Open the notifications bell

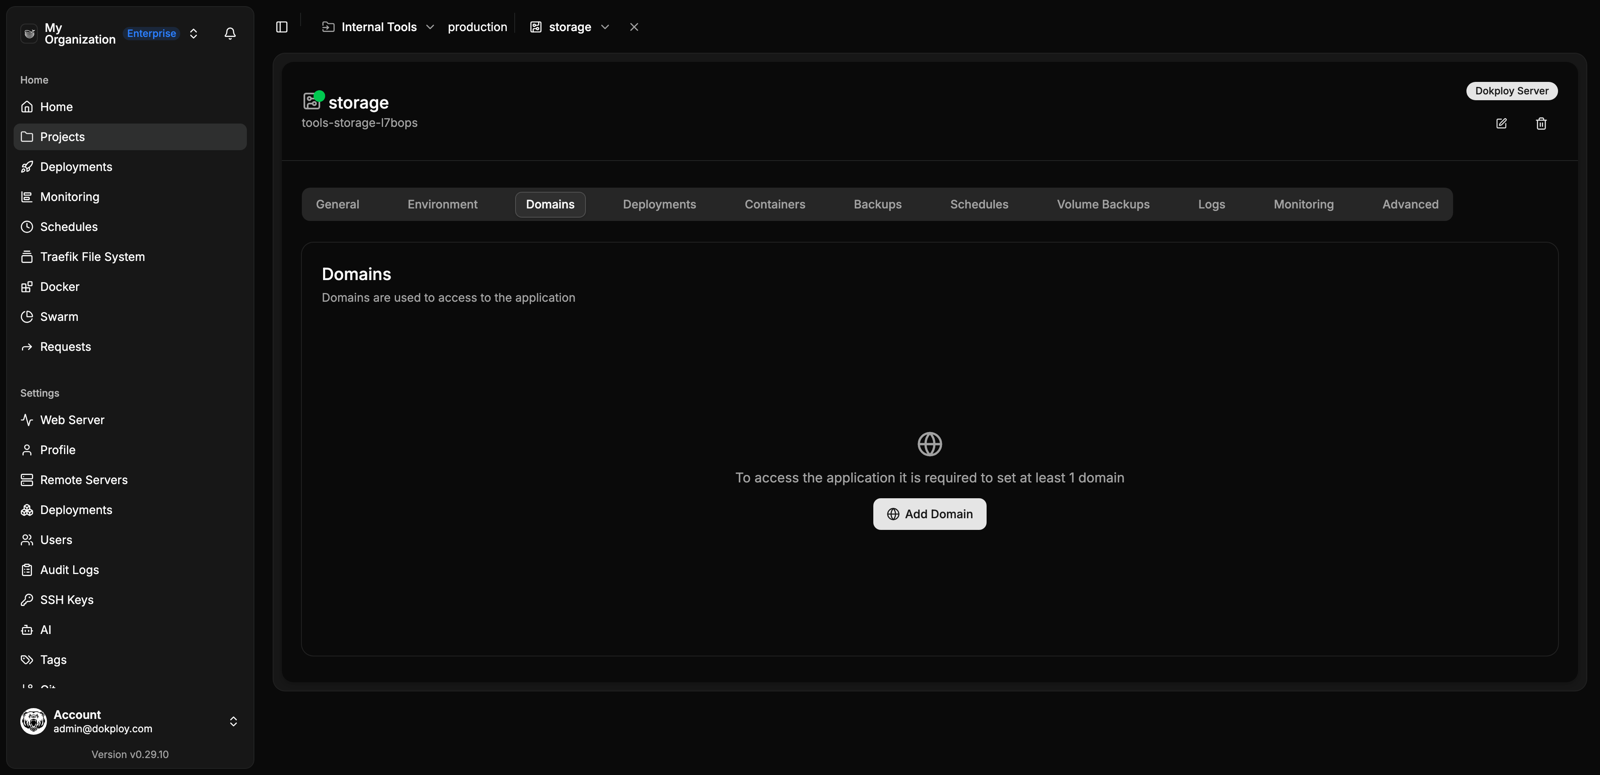pyautogui.click(x=230, y=33)
